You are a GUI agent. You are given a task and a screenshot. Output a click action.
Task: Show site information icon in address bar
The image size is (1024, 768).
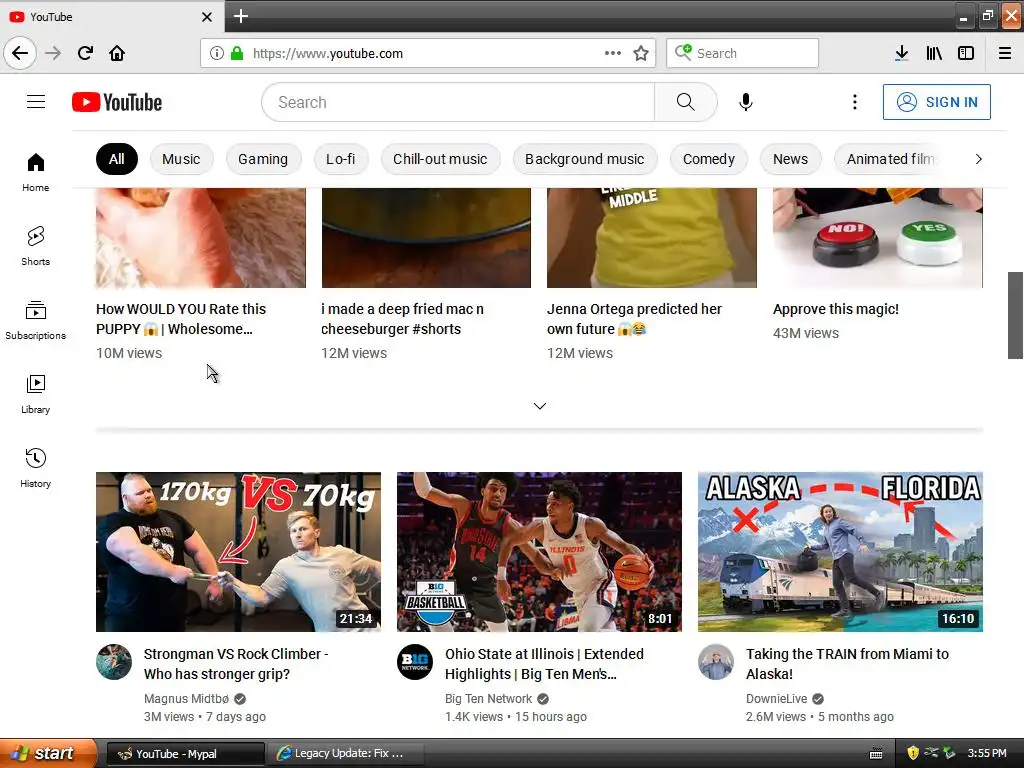(x=217, y=53)
